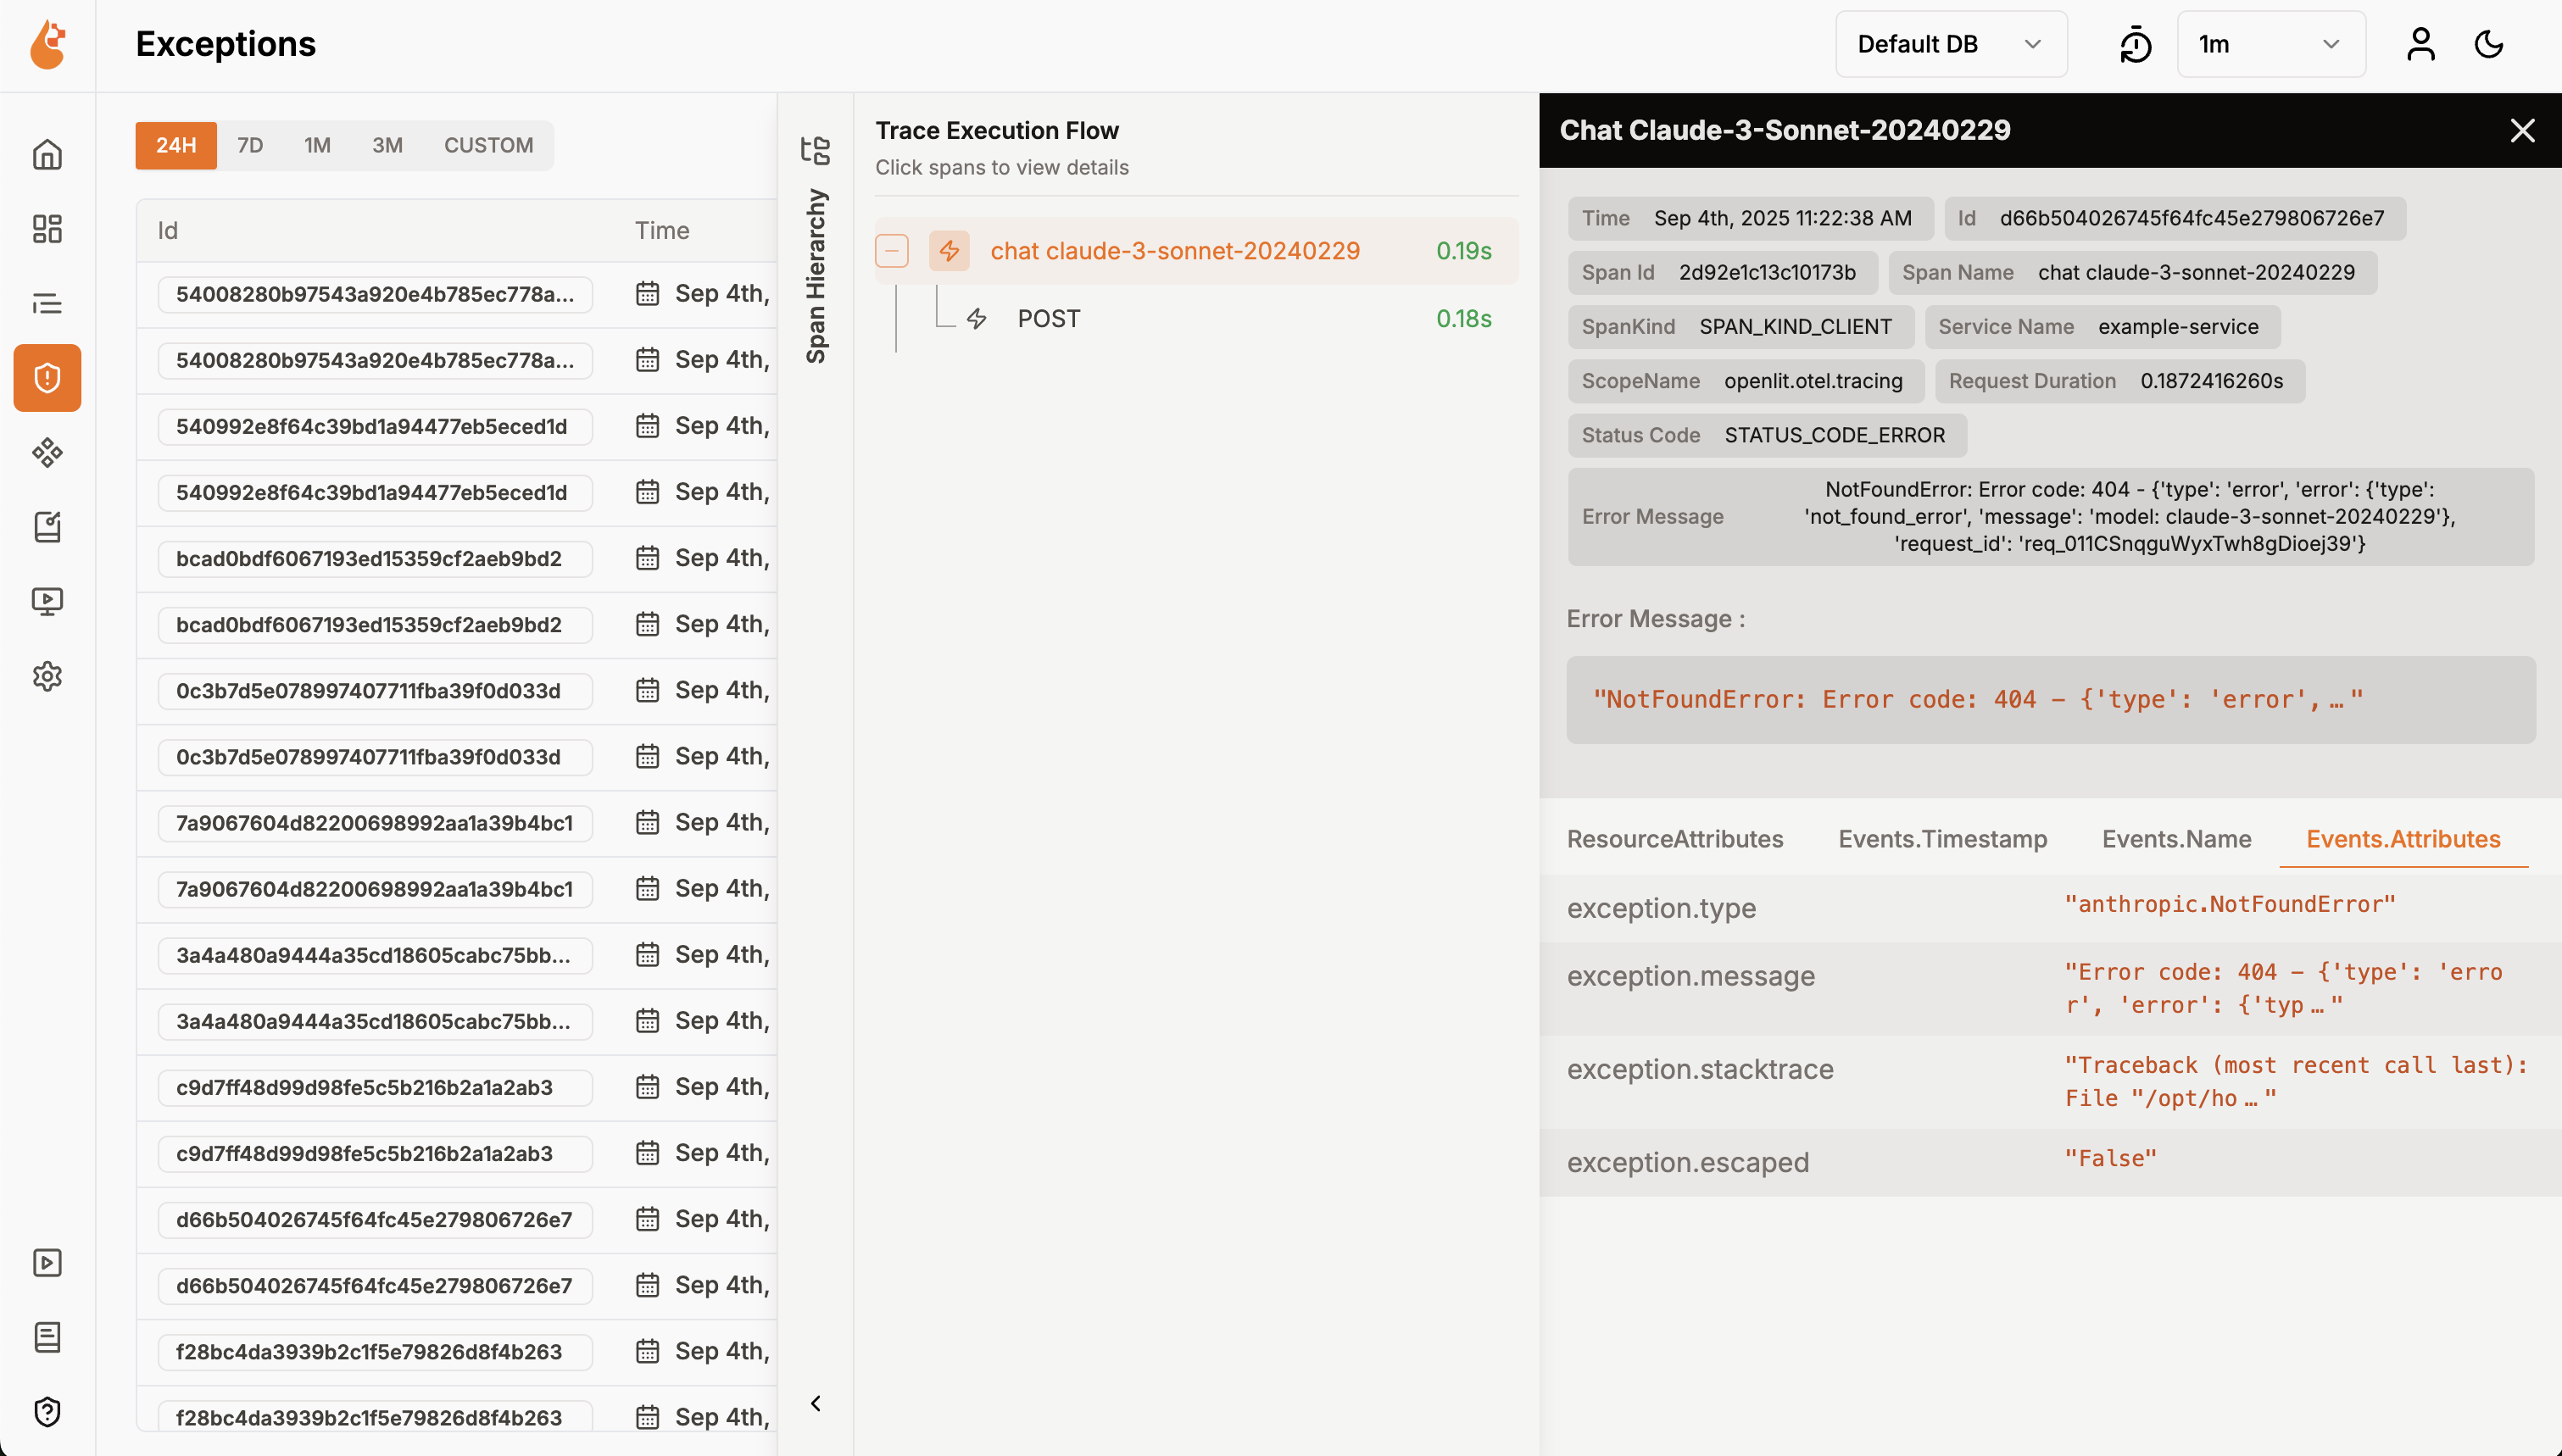Viewport: 2562px width, 1456px height.
Task: Open first 0c3b7d5e078997407711fba39f0d033d row
Action: (457, 690)
